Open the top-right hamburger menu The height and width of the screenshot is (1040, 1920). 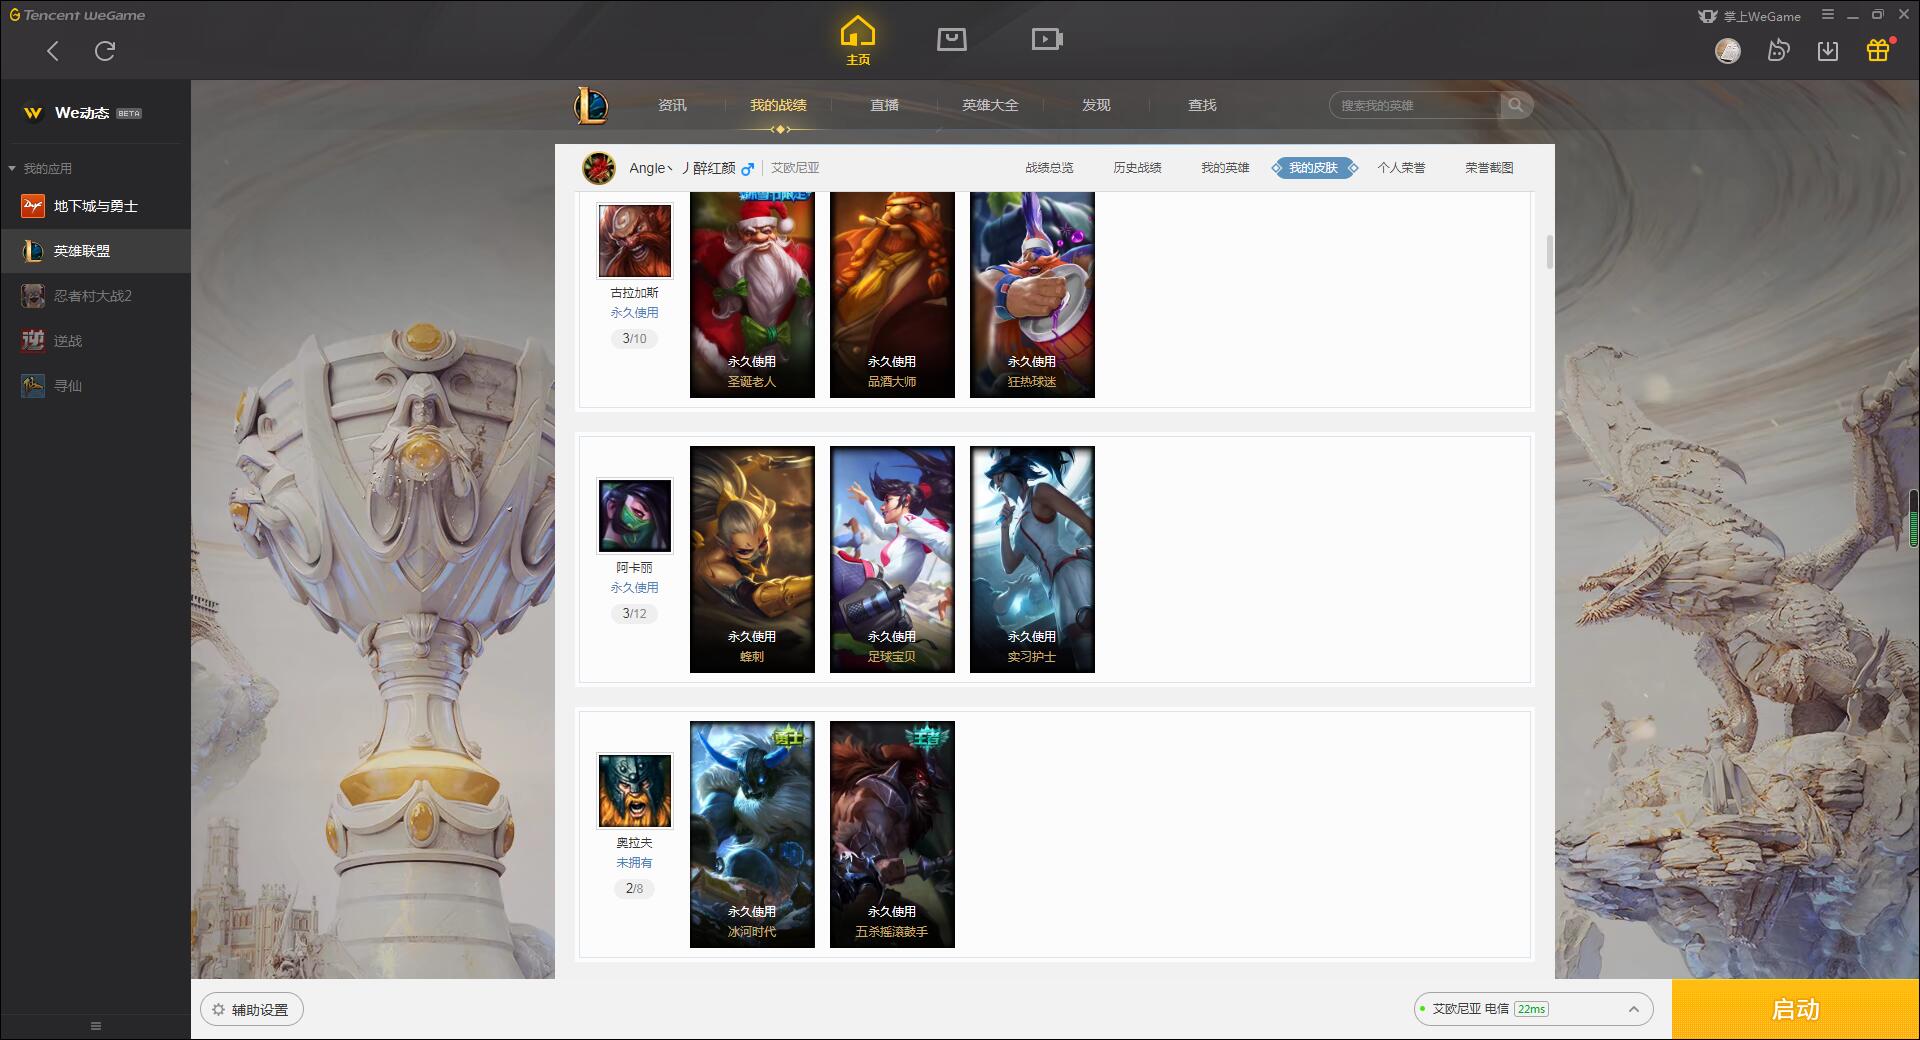1828,15
